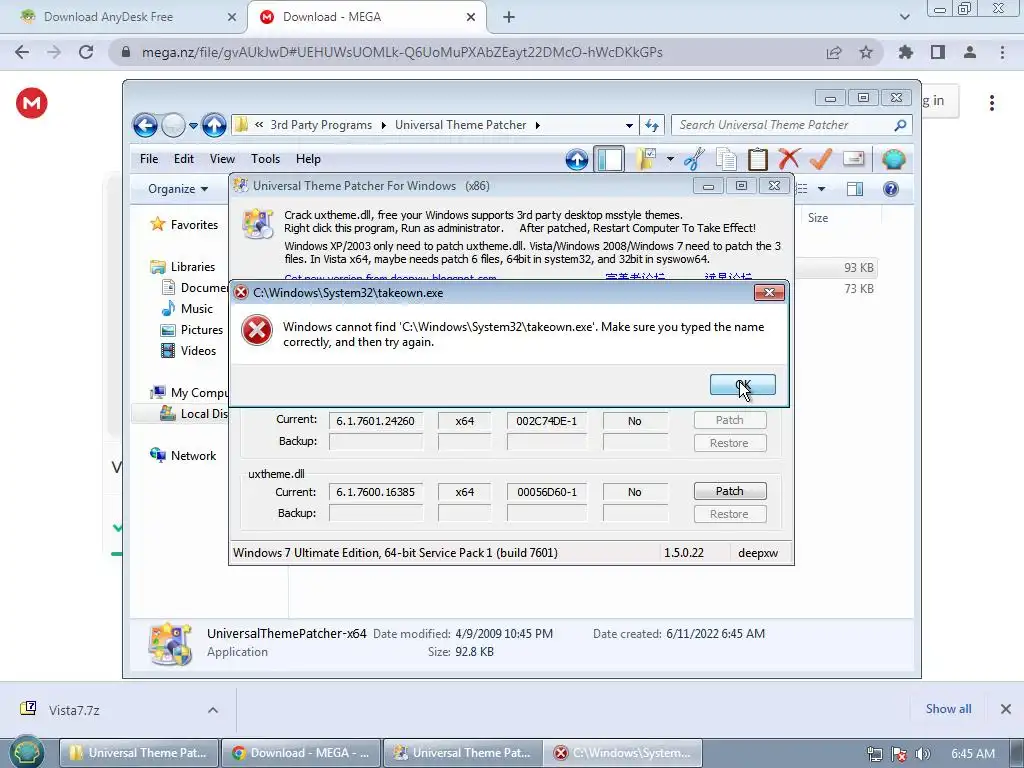1024x768 pixels.
Task: Toggle the navigation pane toolbar icon
Action: (609, 159)
